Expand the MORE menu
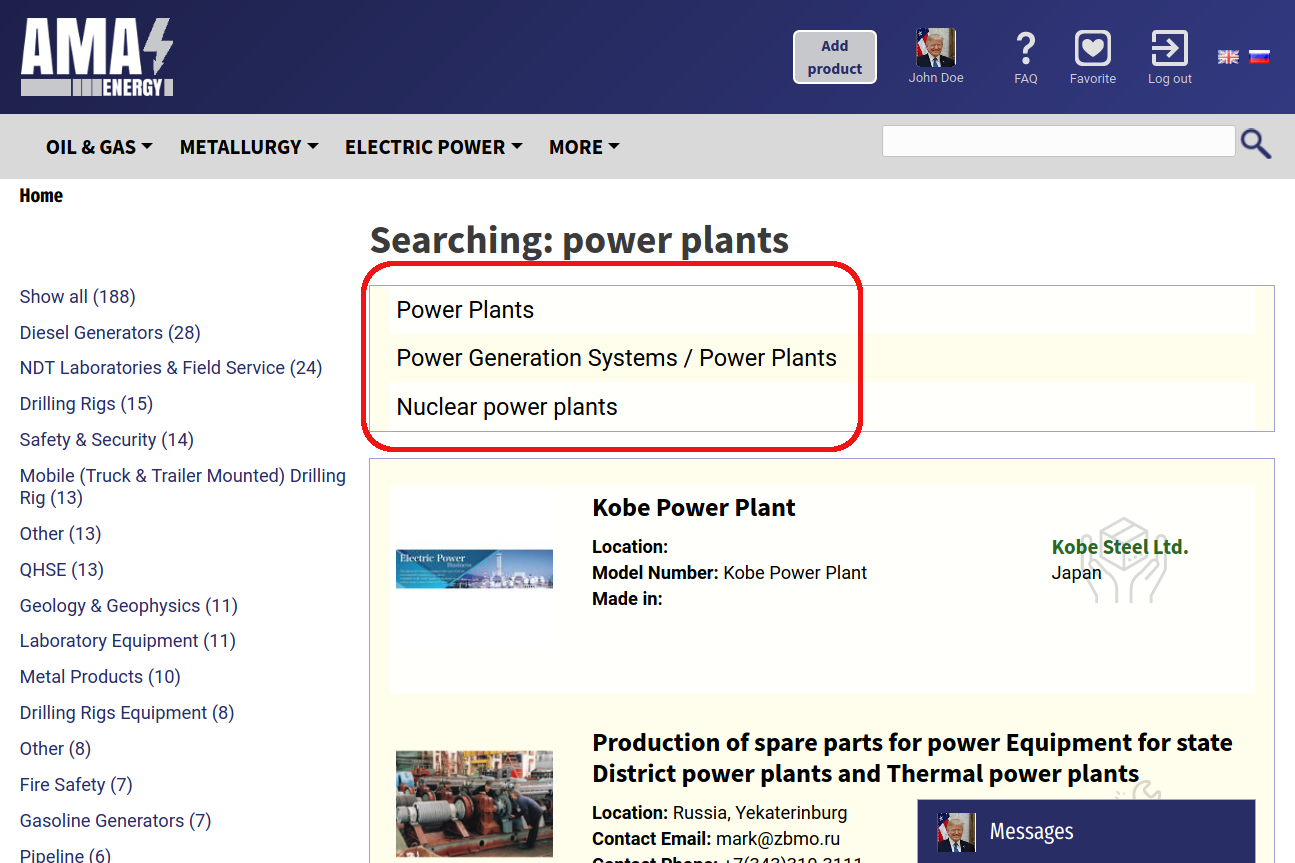Screen dimensions: 1295x863 point(584,147)
